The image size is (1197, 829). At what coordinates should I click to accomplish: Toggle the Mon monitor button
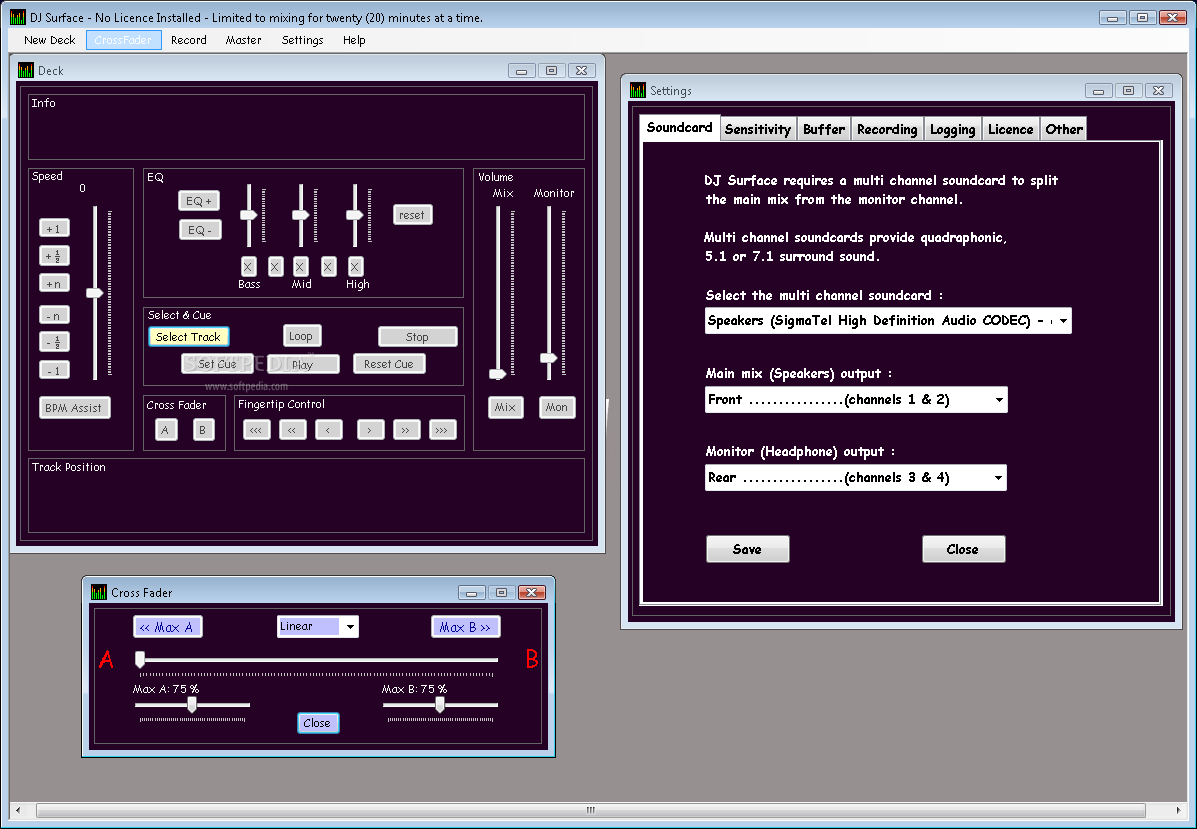pyautogui.click(x=557, y=407)
